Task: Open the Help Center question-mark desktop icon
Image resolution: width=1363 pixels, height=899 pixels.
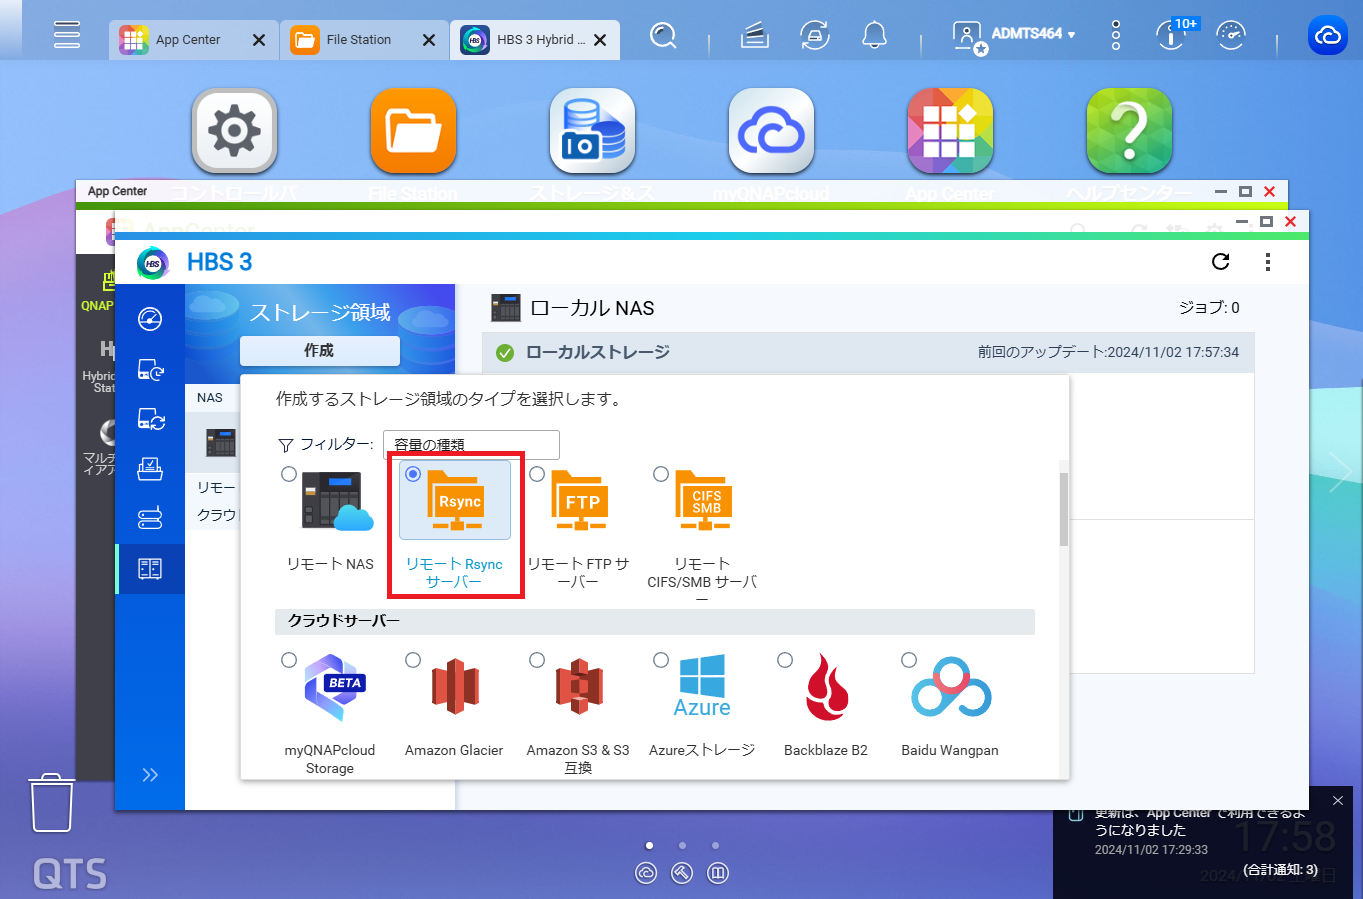Action: [x=1129, y=131]
